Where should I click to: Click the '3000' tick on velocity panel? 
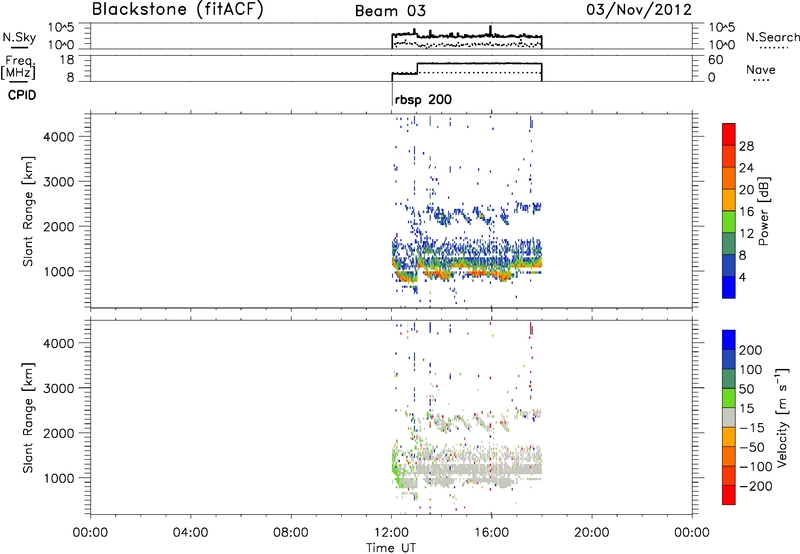(x=59, y=388)
